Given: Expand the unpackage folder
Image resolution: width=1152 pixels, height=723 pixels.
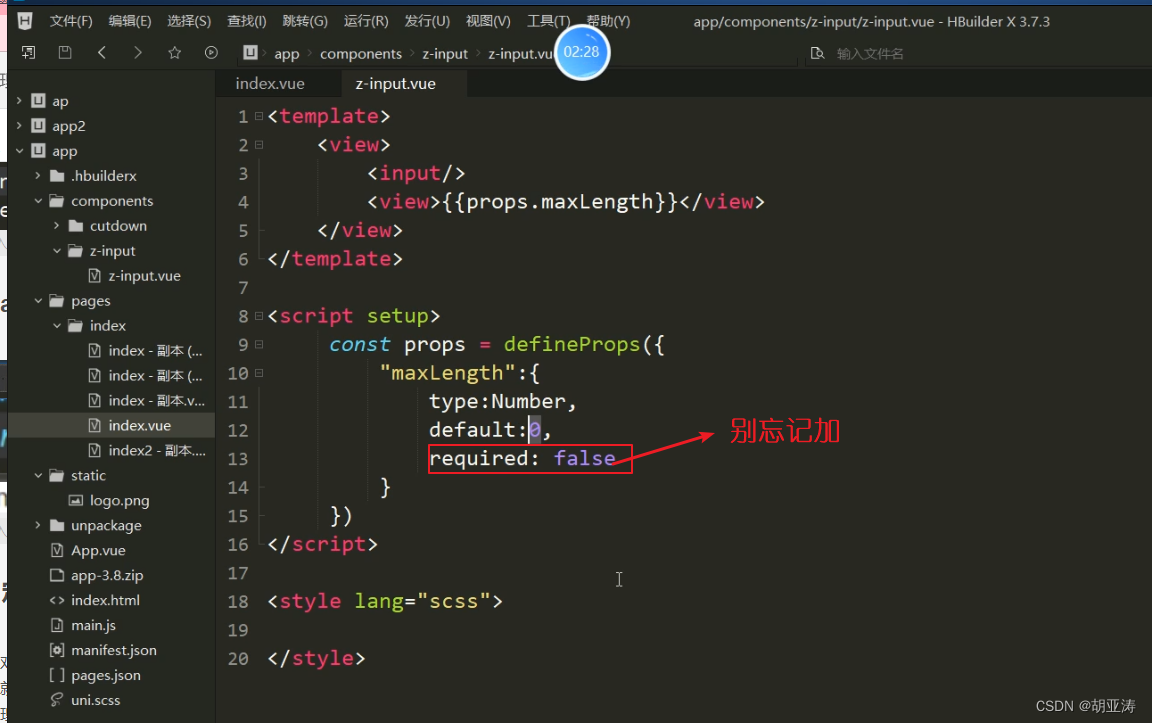Looking at the screenshot, I should [37, 525].
